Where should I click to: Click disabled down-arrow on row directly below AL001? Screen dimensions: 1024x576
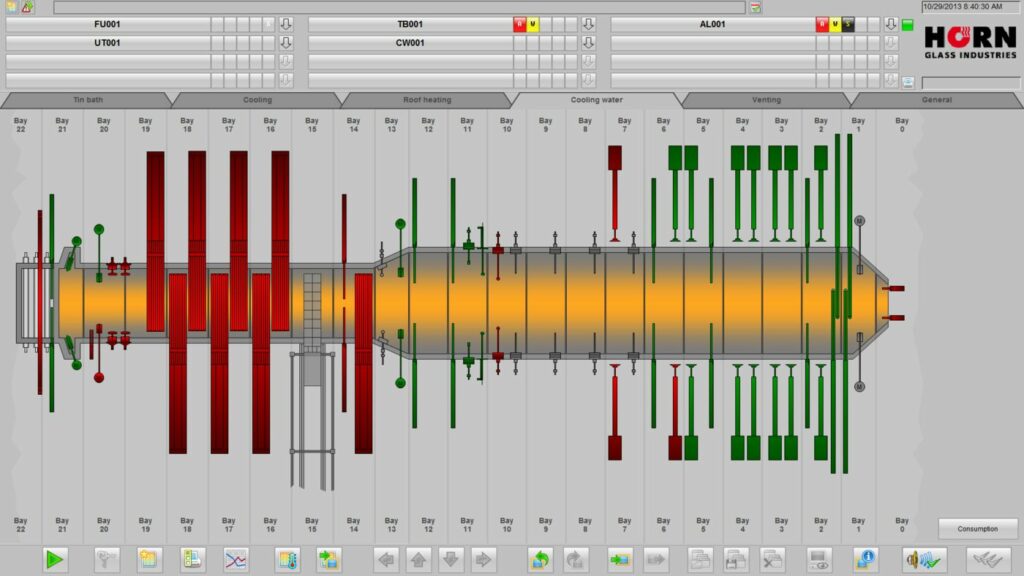(891, 43)
